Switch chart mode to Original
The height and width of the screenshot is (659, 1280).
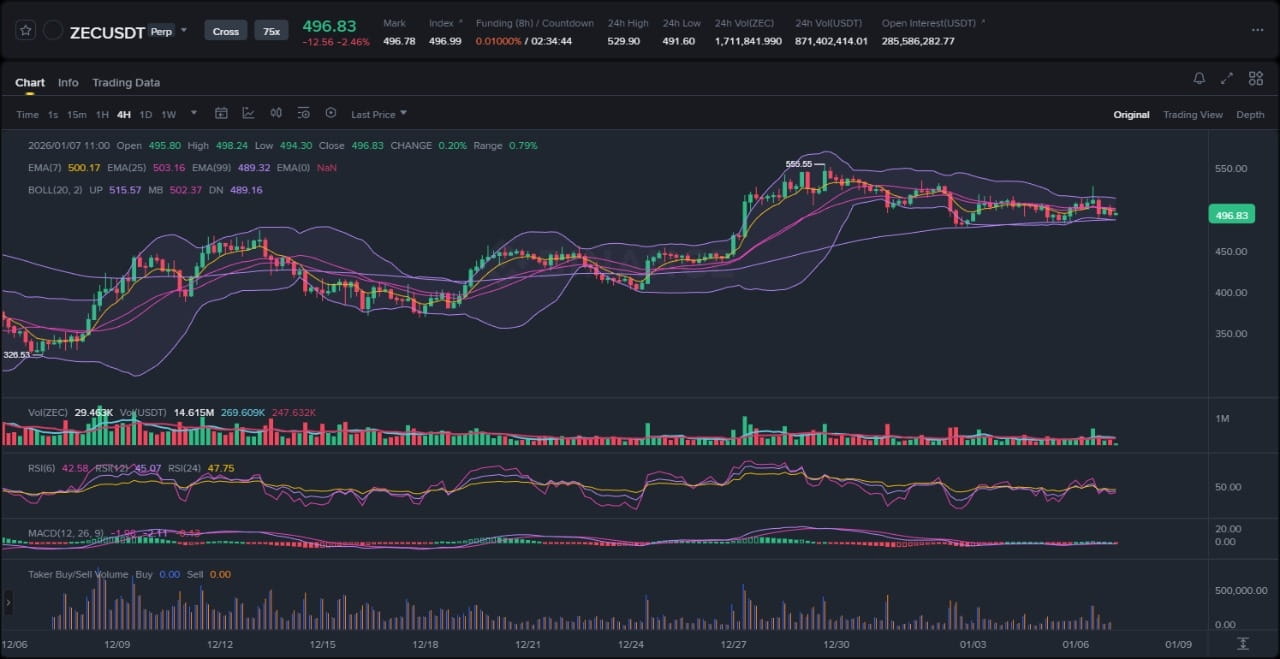(x=1131, y=115)
